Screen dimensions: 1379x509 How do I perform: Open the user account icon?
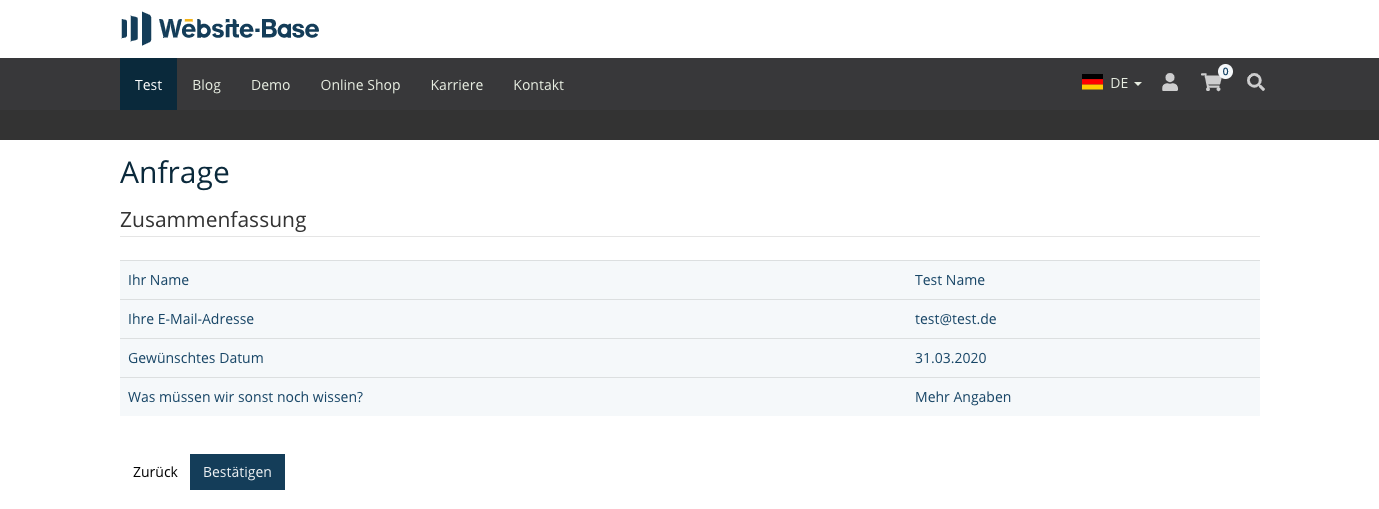click(1170, 83)
